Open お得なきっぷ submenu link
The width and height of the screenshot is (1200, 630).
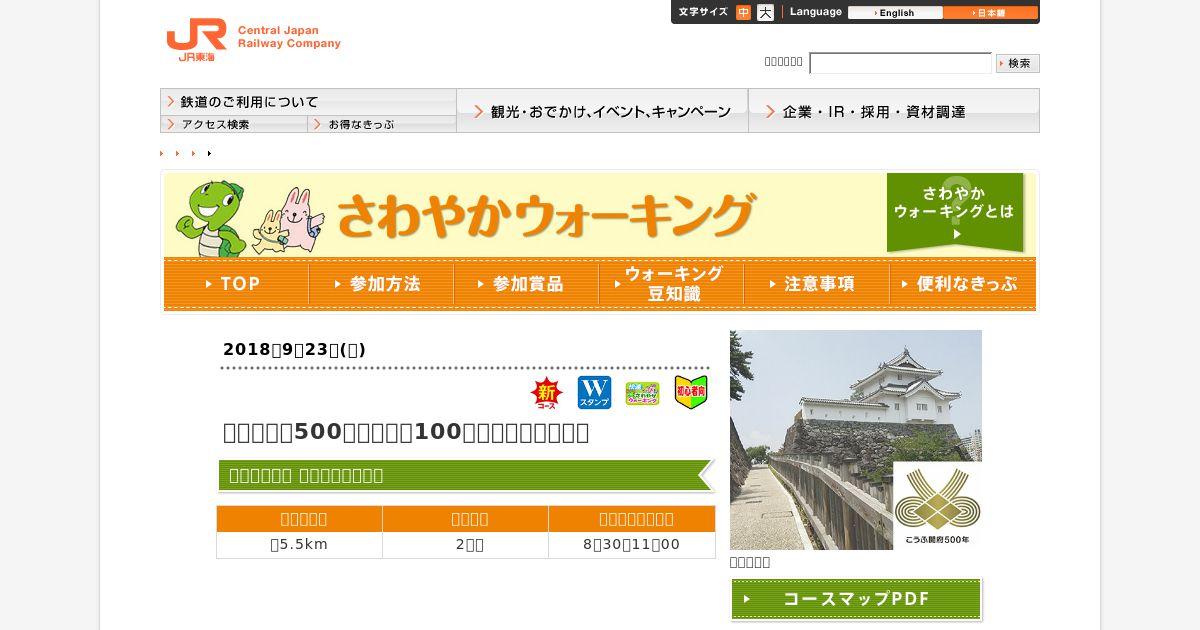(382, 124)
